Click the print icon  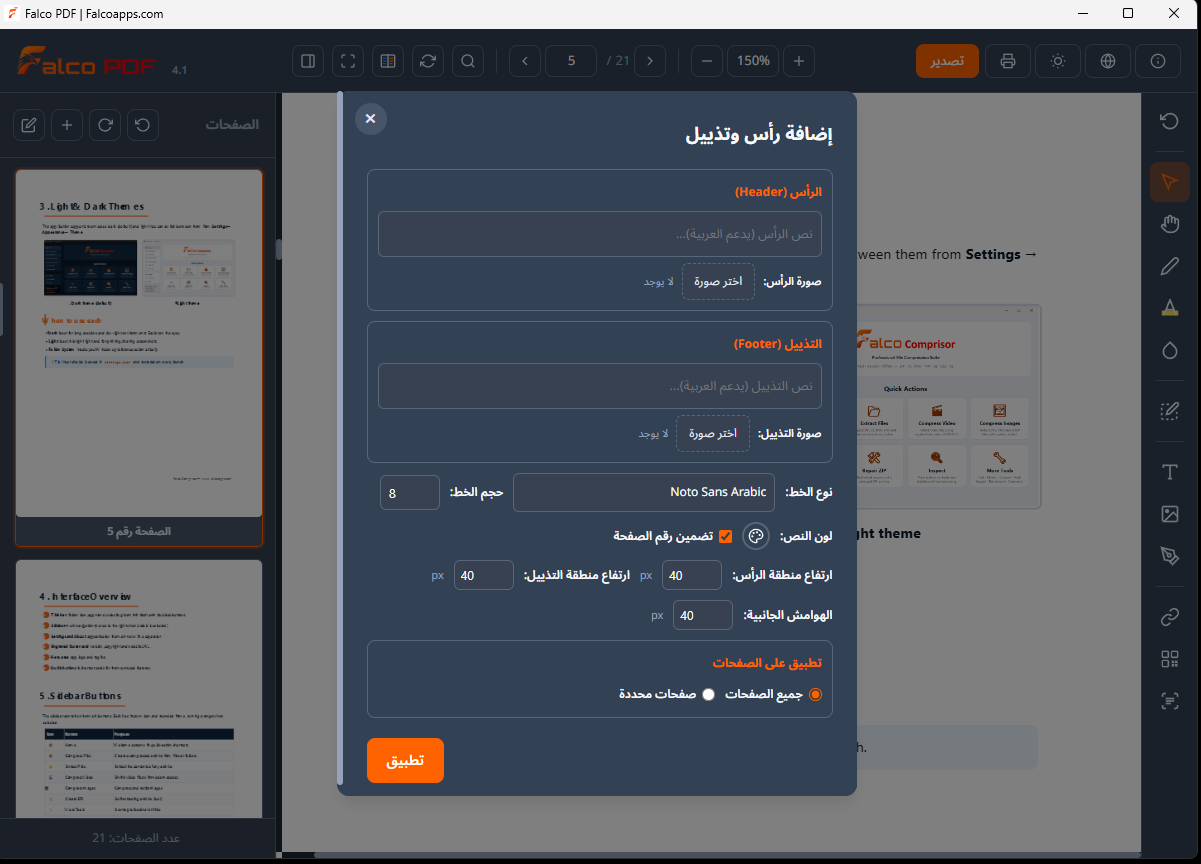(x=1008, y=61)
